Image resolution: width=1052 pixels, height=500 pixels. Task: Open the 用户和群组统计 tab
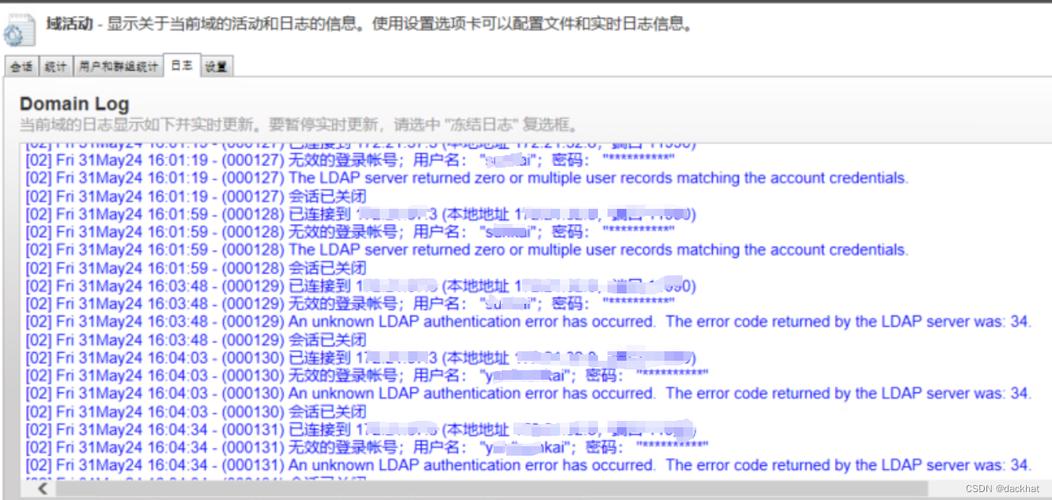coord(118,66)
